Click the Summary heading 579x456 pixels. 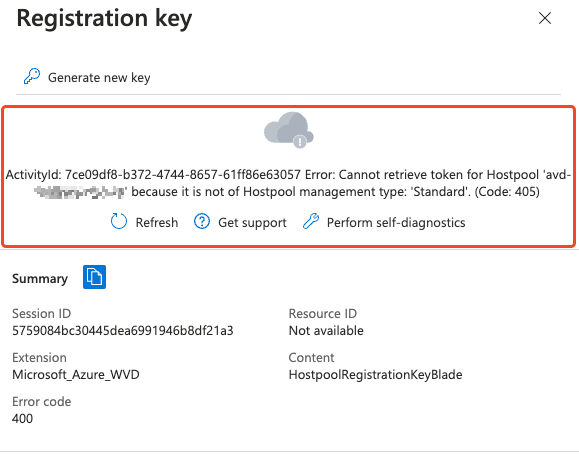(x=40, y=278)
